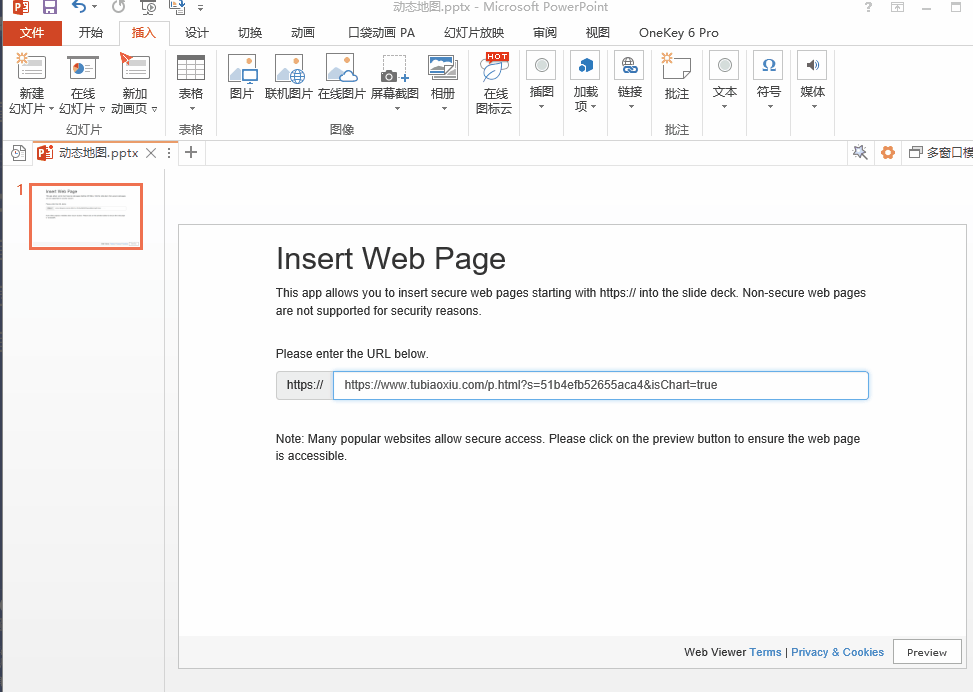Open the 在线图片 online image icon
This screenshot has width=973, height=692.
pos(341,69)
